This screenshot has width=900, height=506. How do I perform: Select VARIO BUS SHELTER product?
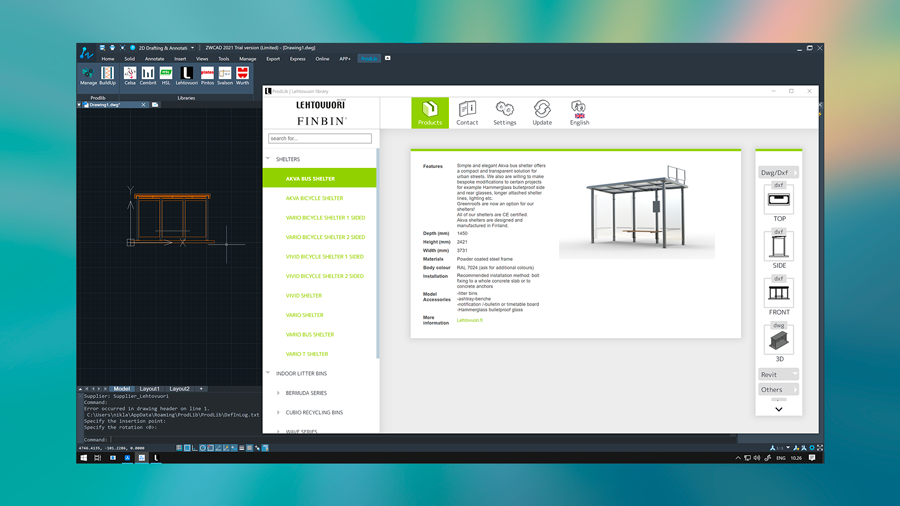click(x=310, y=334)
